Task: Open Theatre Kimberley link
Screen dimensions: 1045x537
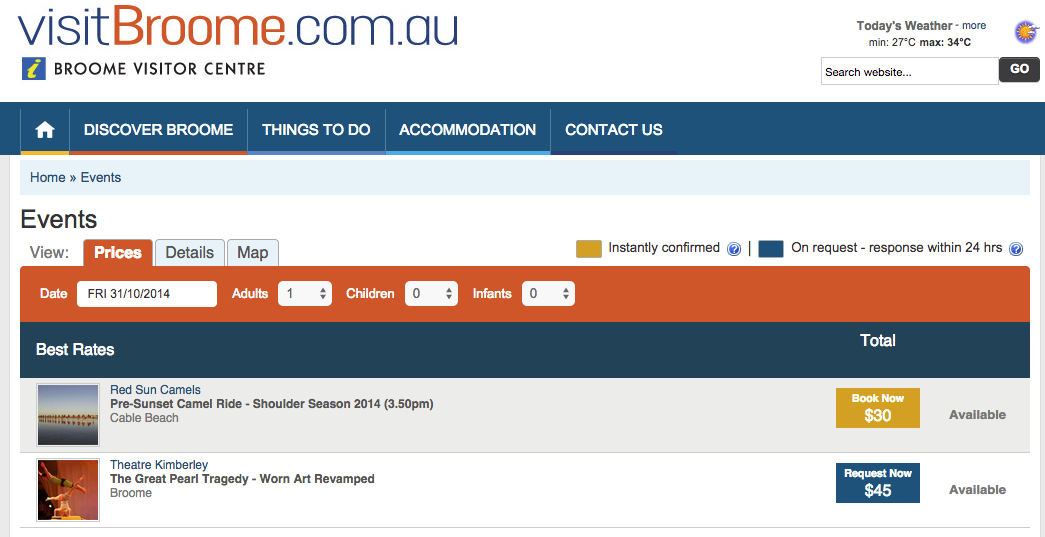Action: click(159, 464)
